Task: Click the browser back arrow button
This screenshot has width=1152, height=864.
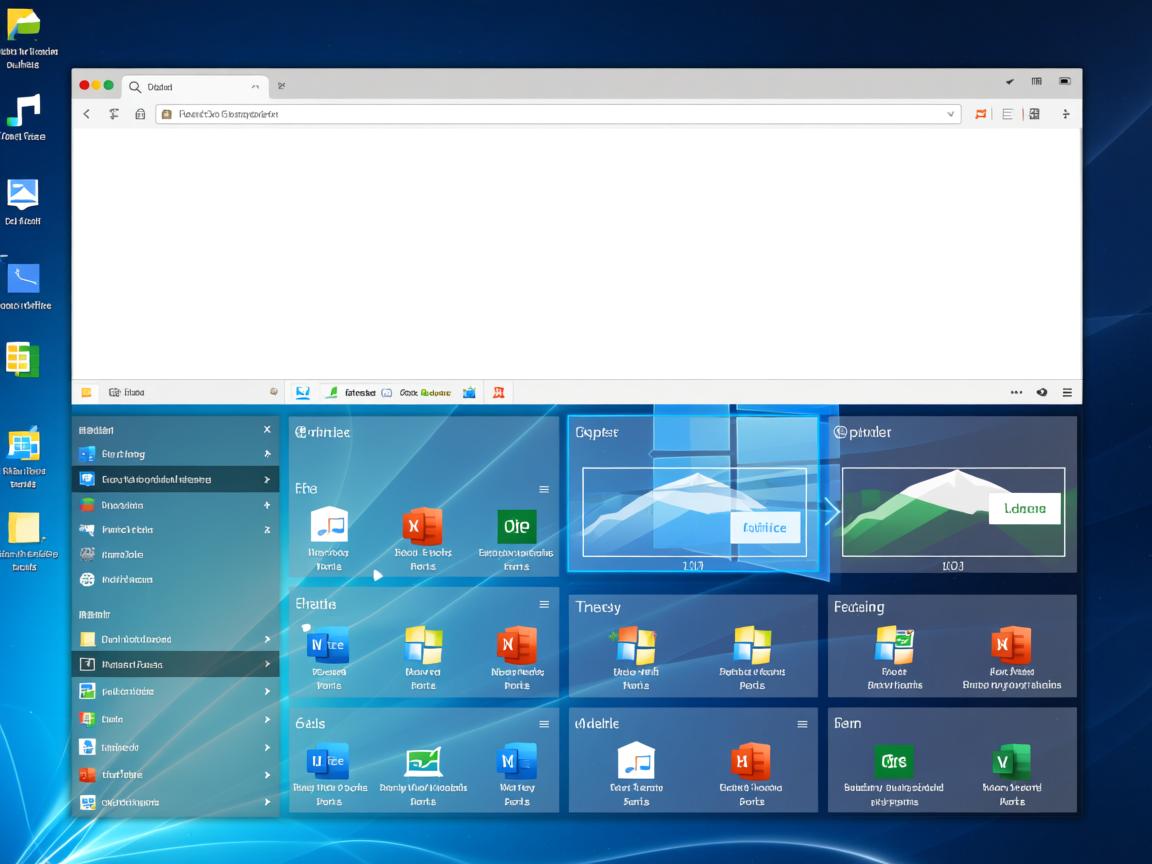Action: pos(87,114)
